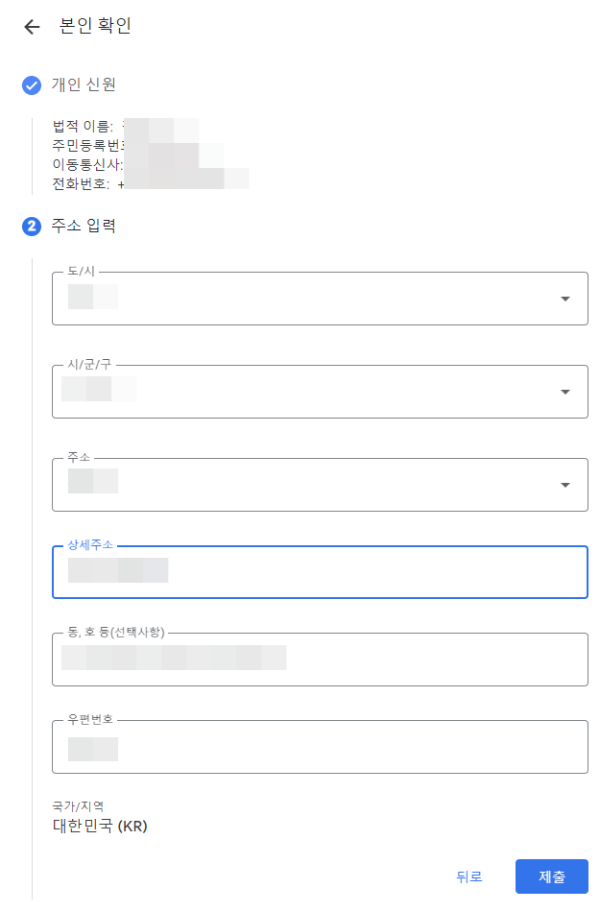Click the 주소 dropdown arrow
The height and width of the screenshot is (902, 600).
pyautogui.click(x=565, y=484)
